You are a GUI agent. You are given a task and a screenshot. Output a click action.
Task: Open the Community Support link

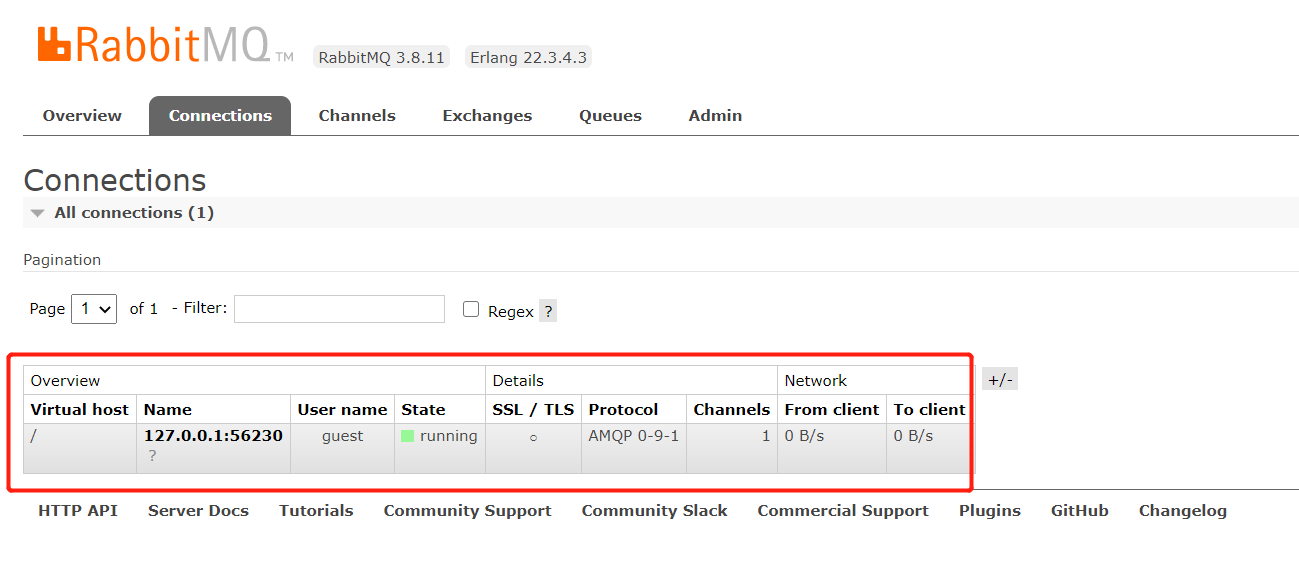[x=467, y=511]
